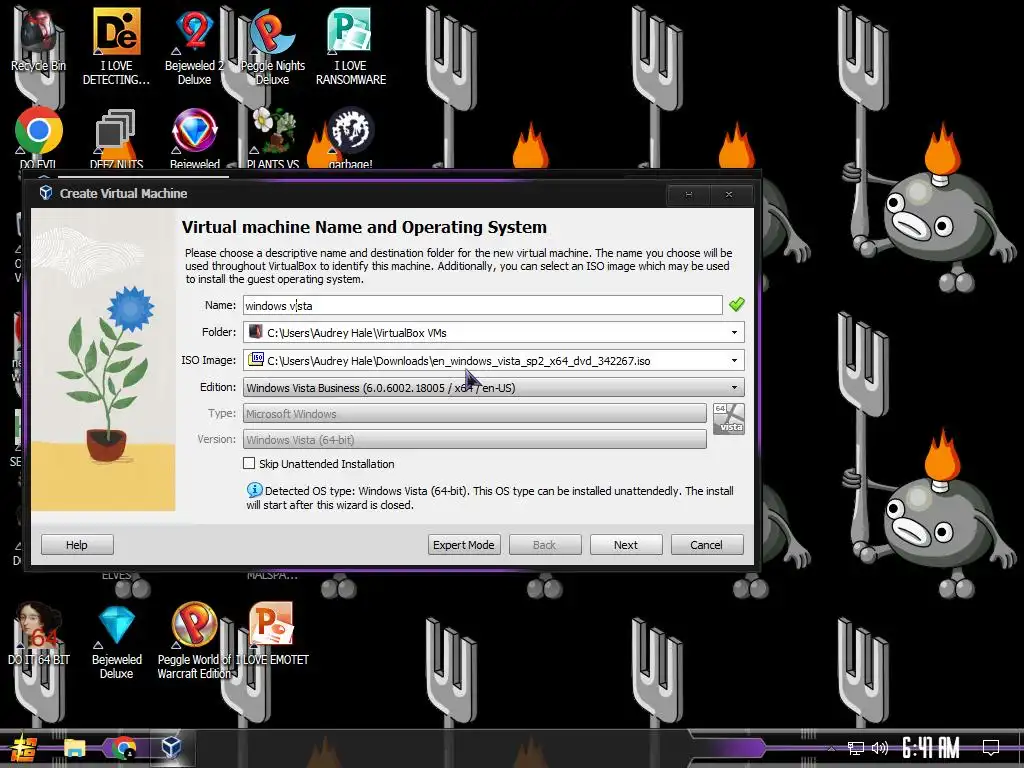Open File Explorer from the taskbar
The width and height of the screenshot is (1024, 768).
tap(74, 748)
